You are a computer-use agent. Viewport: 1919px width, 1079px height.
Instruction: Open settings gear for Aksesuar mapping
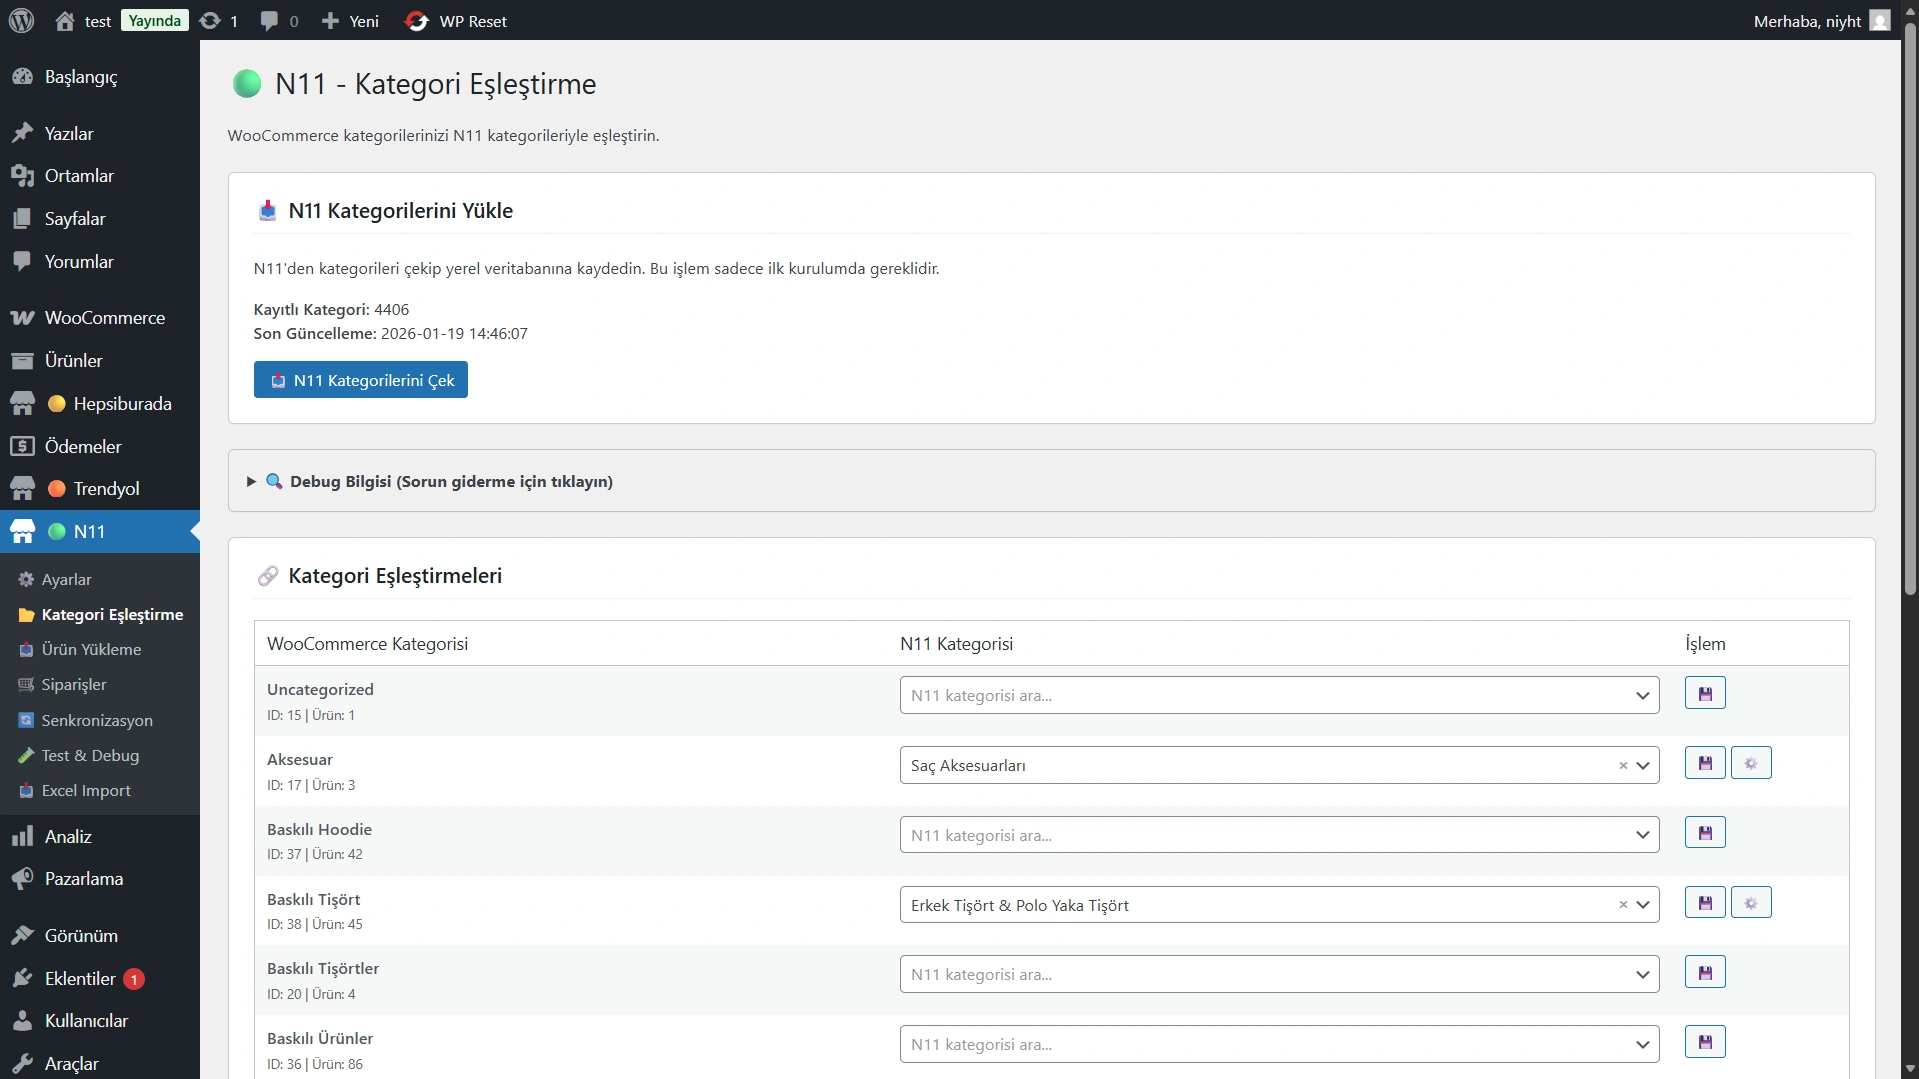pos(1750,764)
